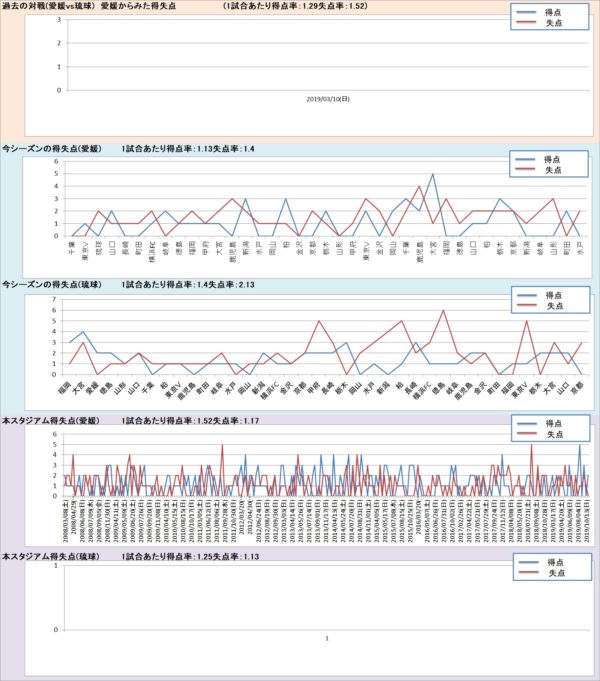Select 失点 legend entry in Ehime stadium chart
Image resolution: width=600 pixels, height=681 pixels.
[554, 434]
